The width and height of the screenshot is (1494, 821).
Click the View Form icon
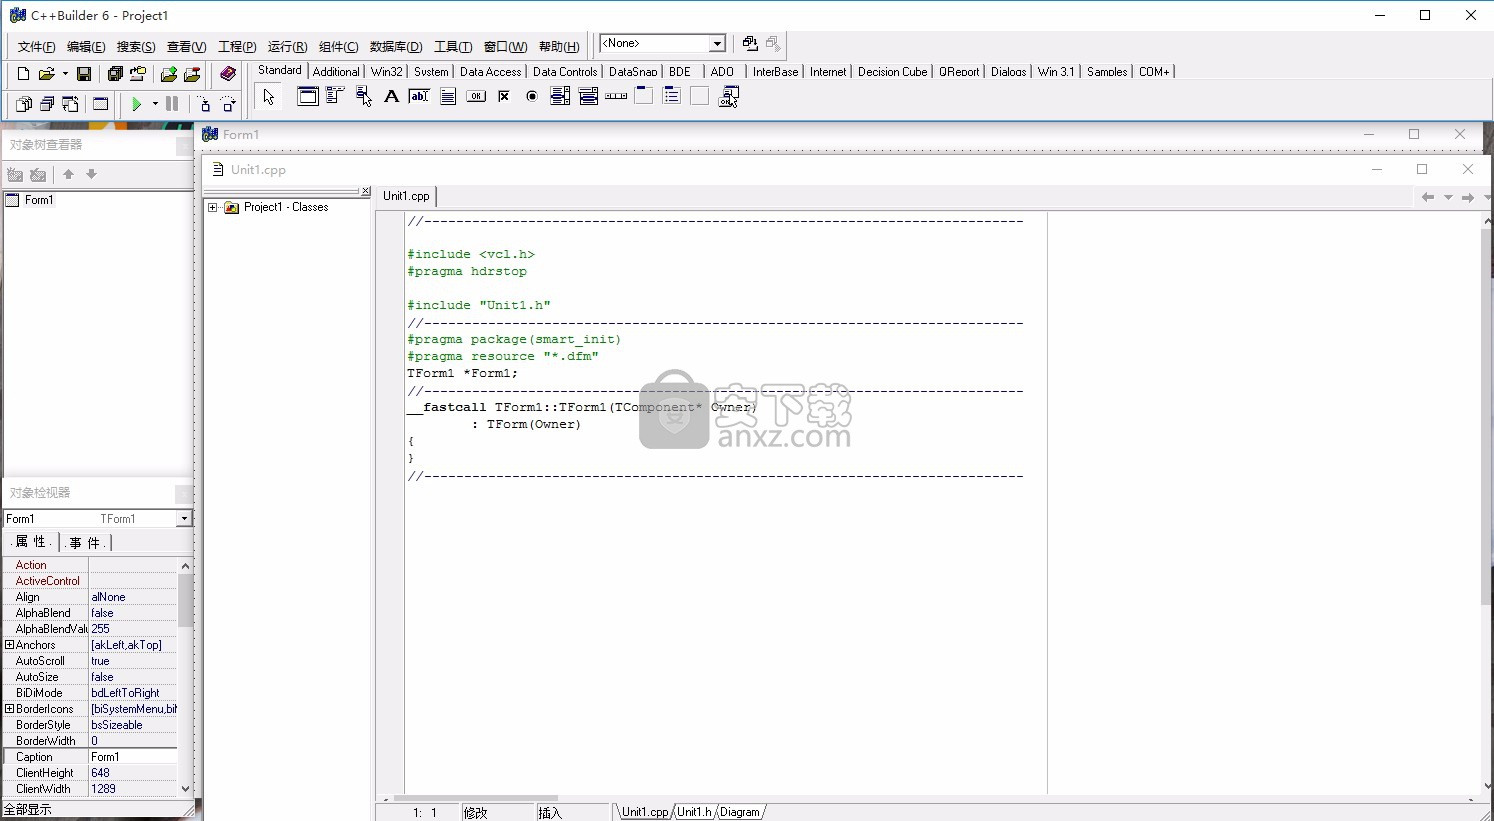pyautogui.click(x=46, y=104)
